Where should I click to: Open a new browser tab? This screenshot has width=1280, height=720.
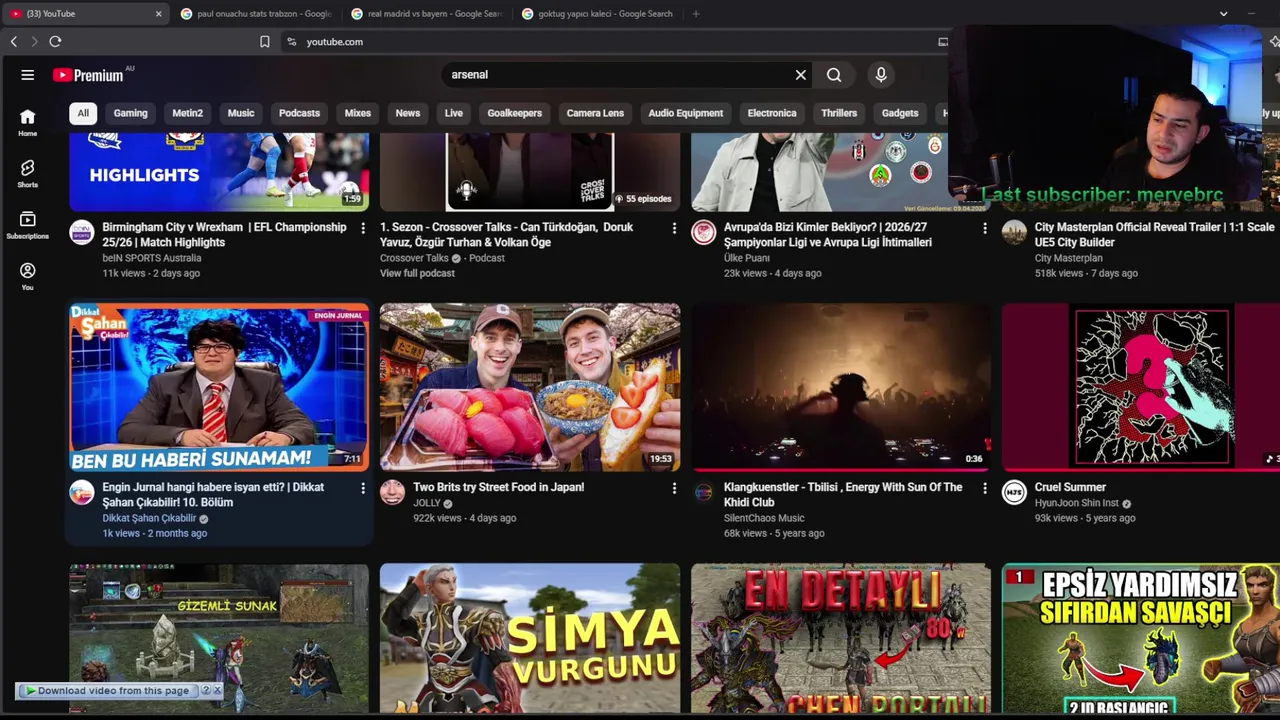point(696,14)
